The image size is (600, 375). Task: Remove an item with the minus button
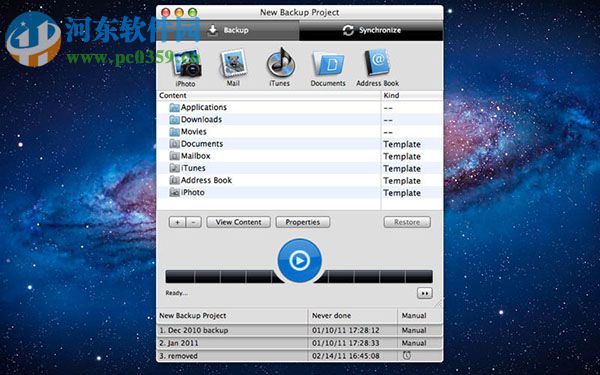[x=194, y=222]
